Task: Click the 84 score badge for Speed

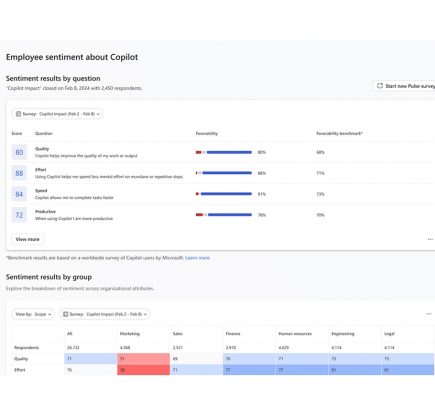Action: 19,194
